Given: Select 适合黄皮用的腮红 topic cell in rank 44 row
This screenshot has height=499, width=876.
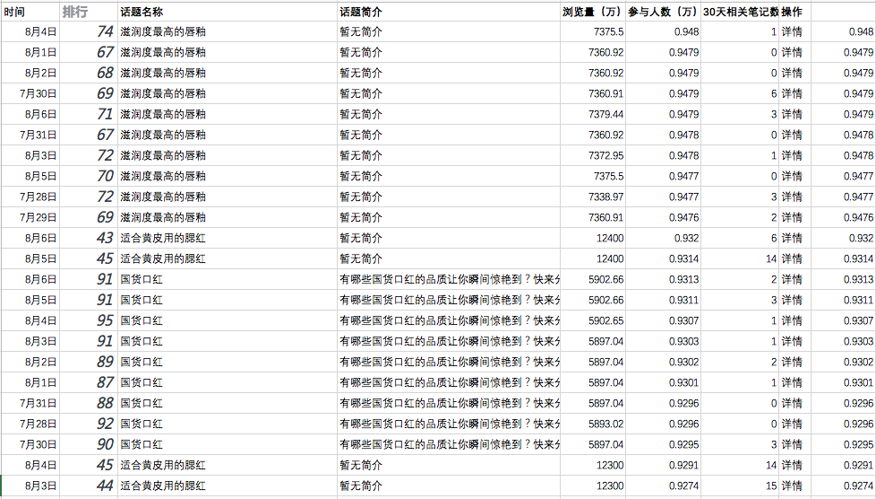Looking at the screenshot, I should point(227,486).
